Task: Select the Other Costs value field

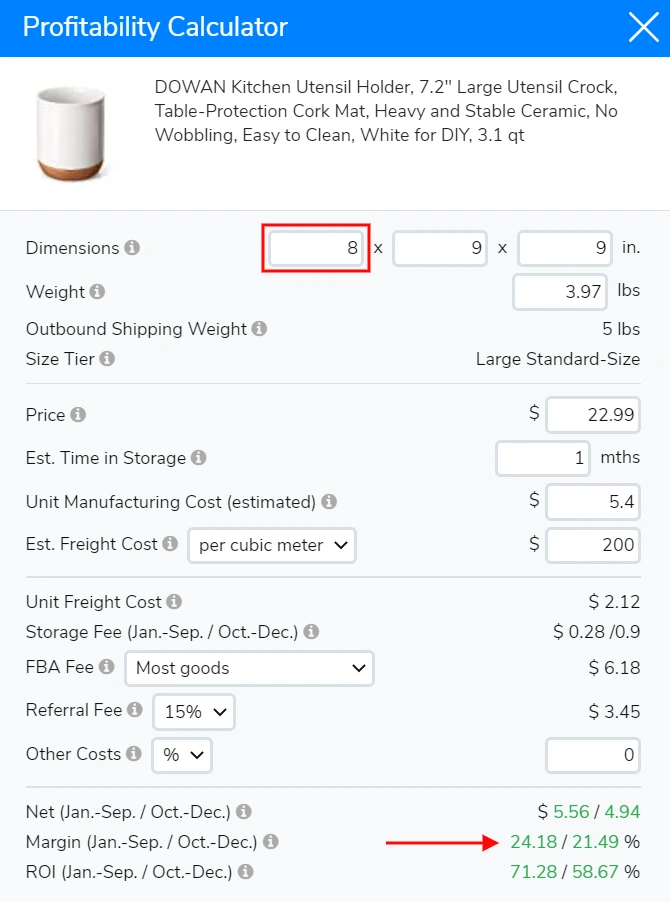Action: (x=592, y=755)
